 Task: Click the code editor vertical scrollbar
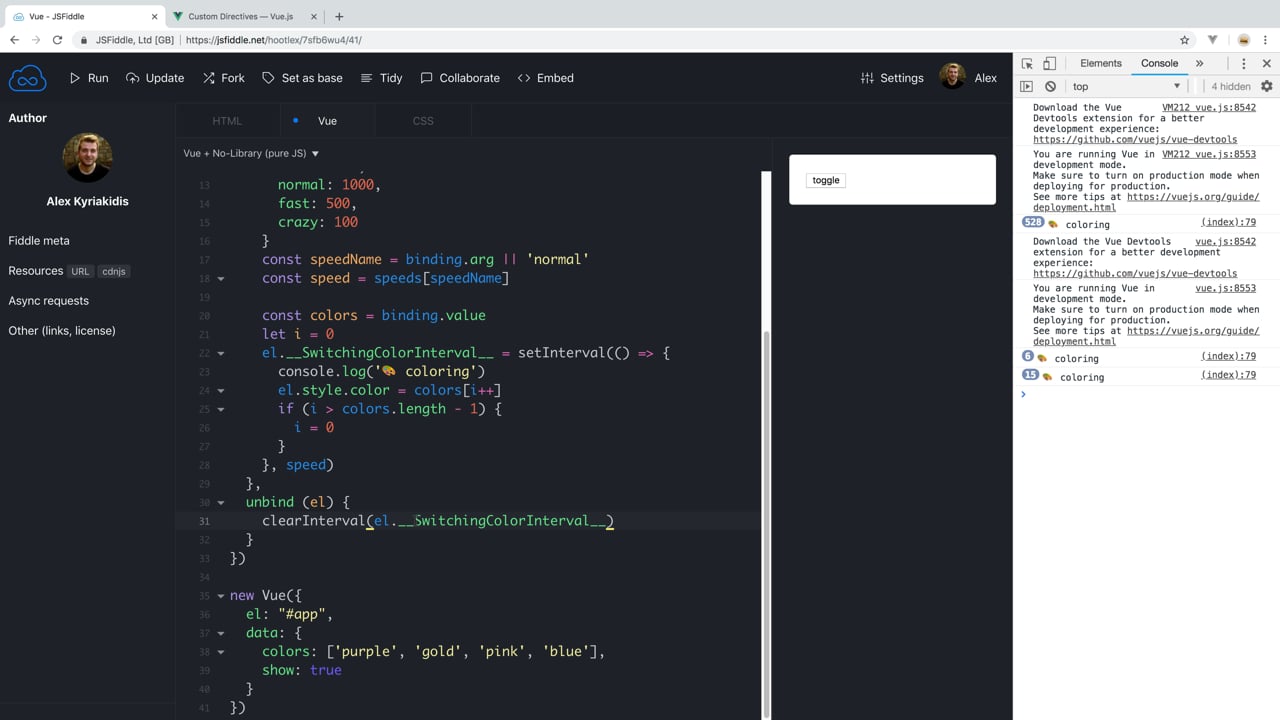766,525
